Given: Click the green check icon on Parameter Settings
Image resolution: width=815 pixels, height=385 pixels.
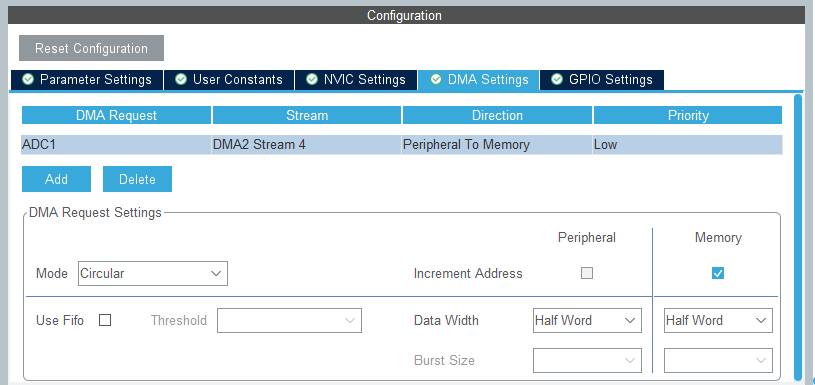Looking at the screenshot, I should tap(28, 79).
